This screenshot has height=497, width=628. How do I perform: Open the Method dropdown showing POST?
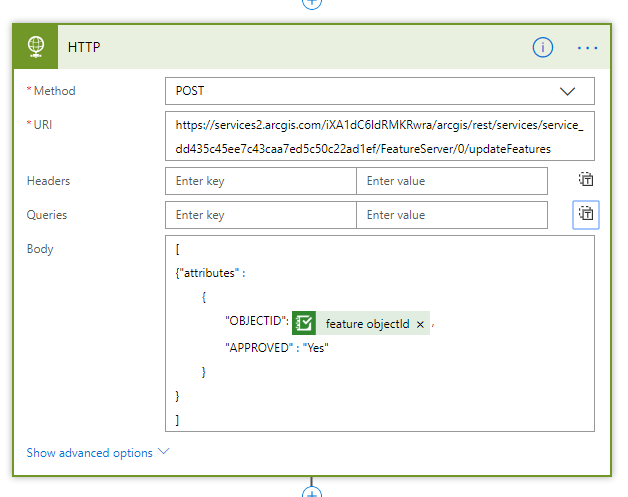pos(380,91)
